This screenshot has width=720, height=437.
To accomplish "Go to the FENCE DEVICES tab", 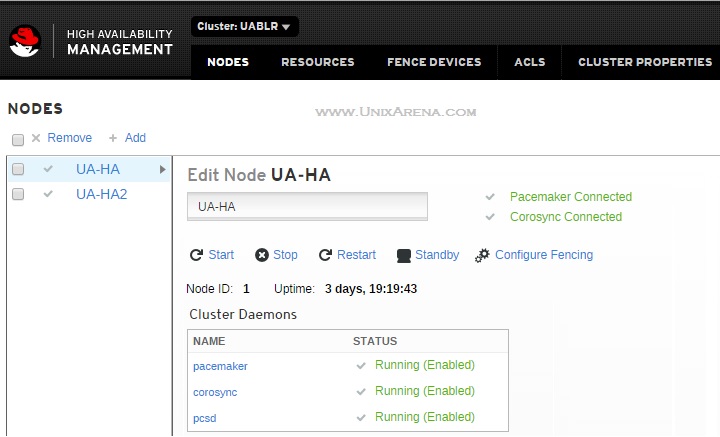I will tap(434, 62).
